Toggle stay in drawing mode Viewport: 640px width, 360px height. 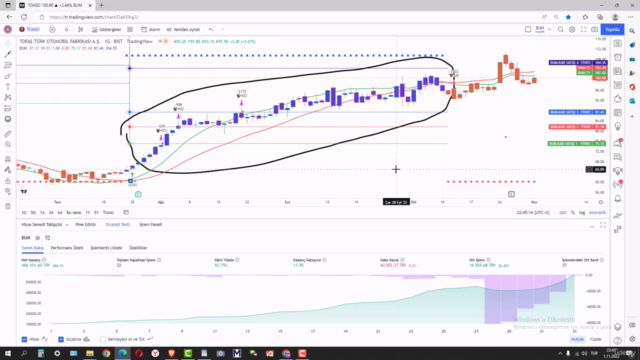8,170
